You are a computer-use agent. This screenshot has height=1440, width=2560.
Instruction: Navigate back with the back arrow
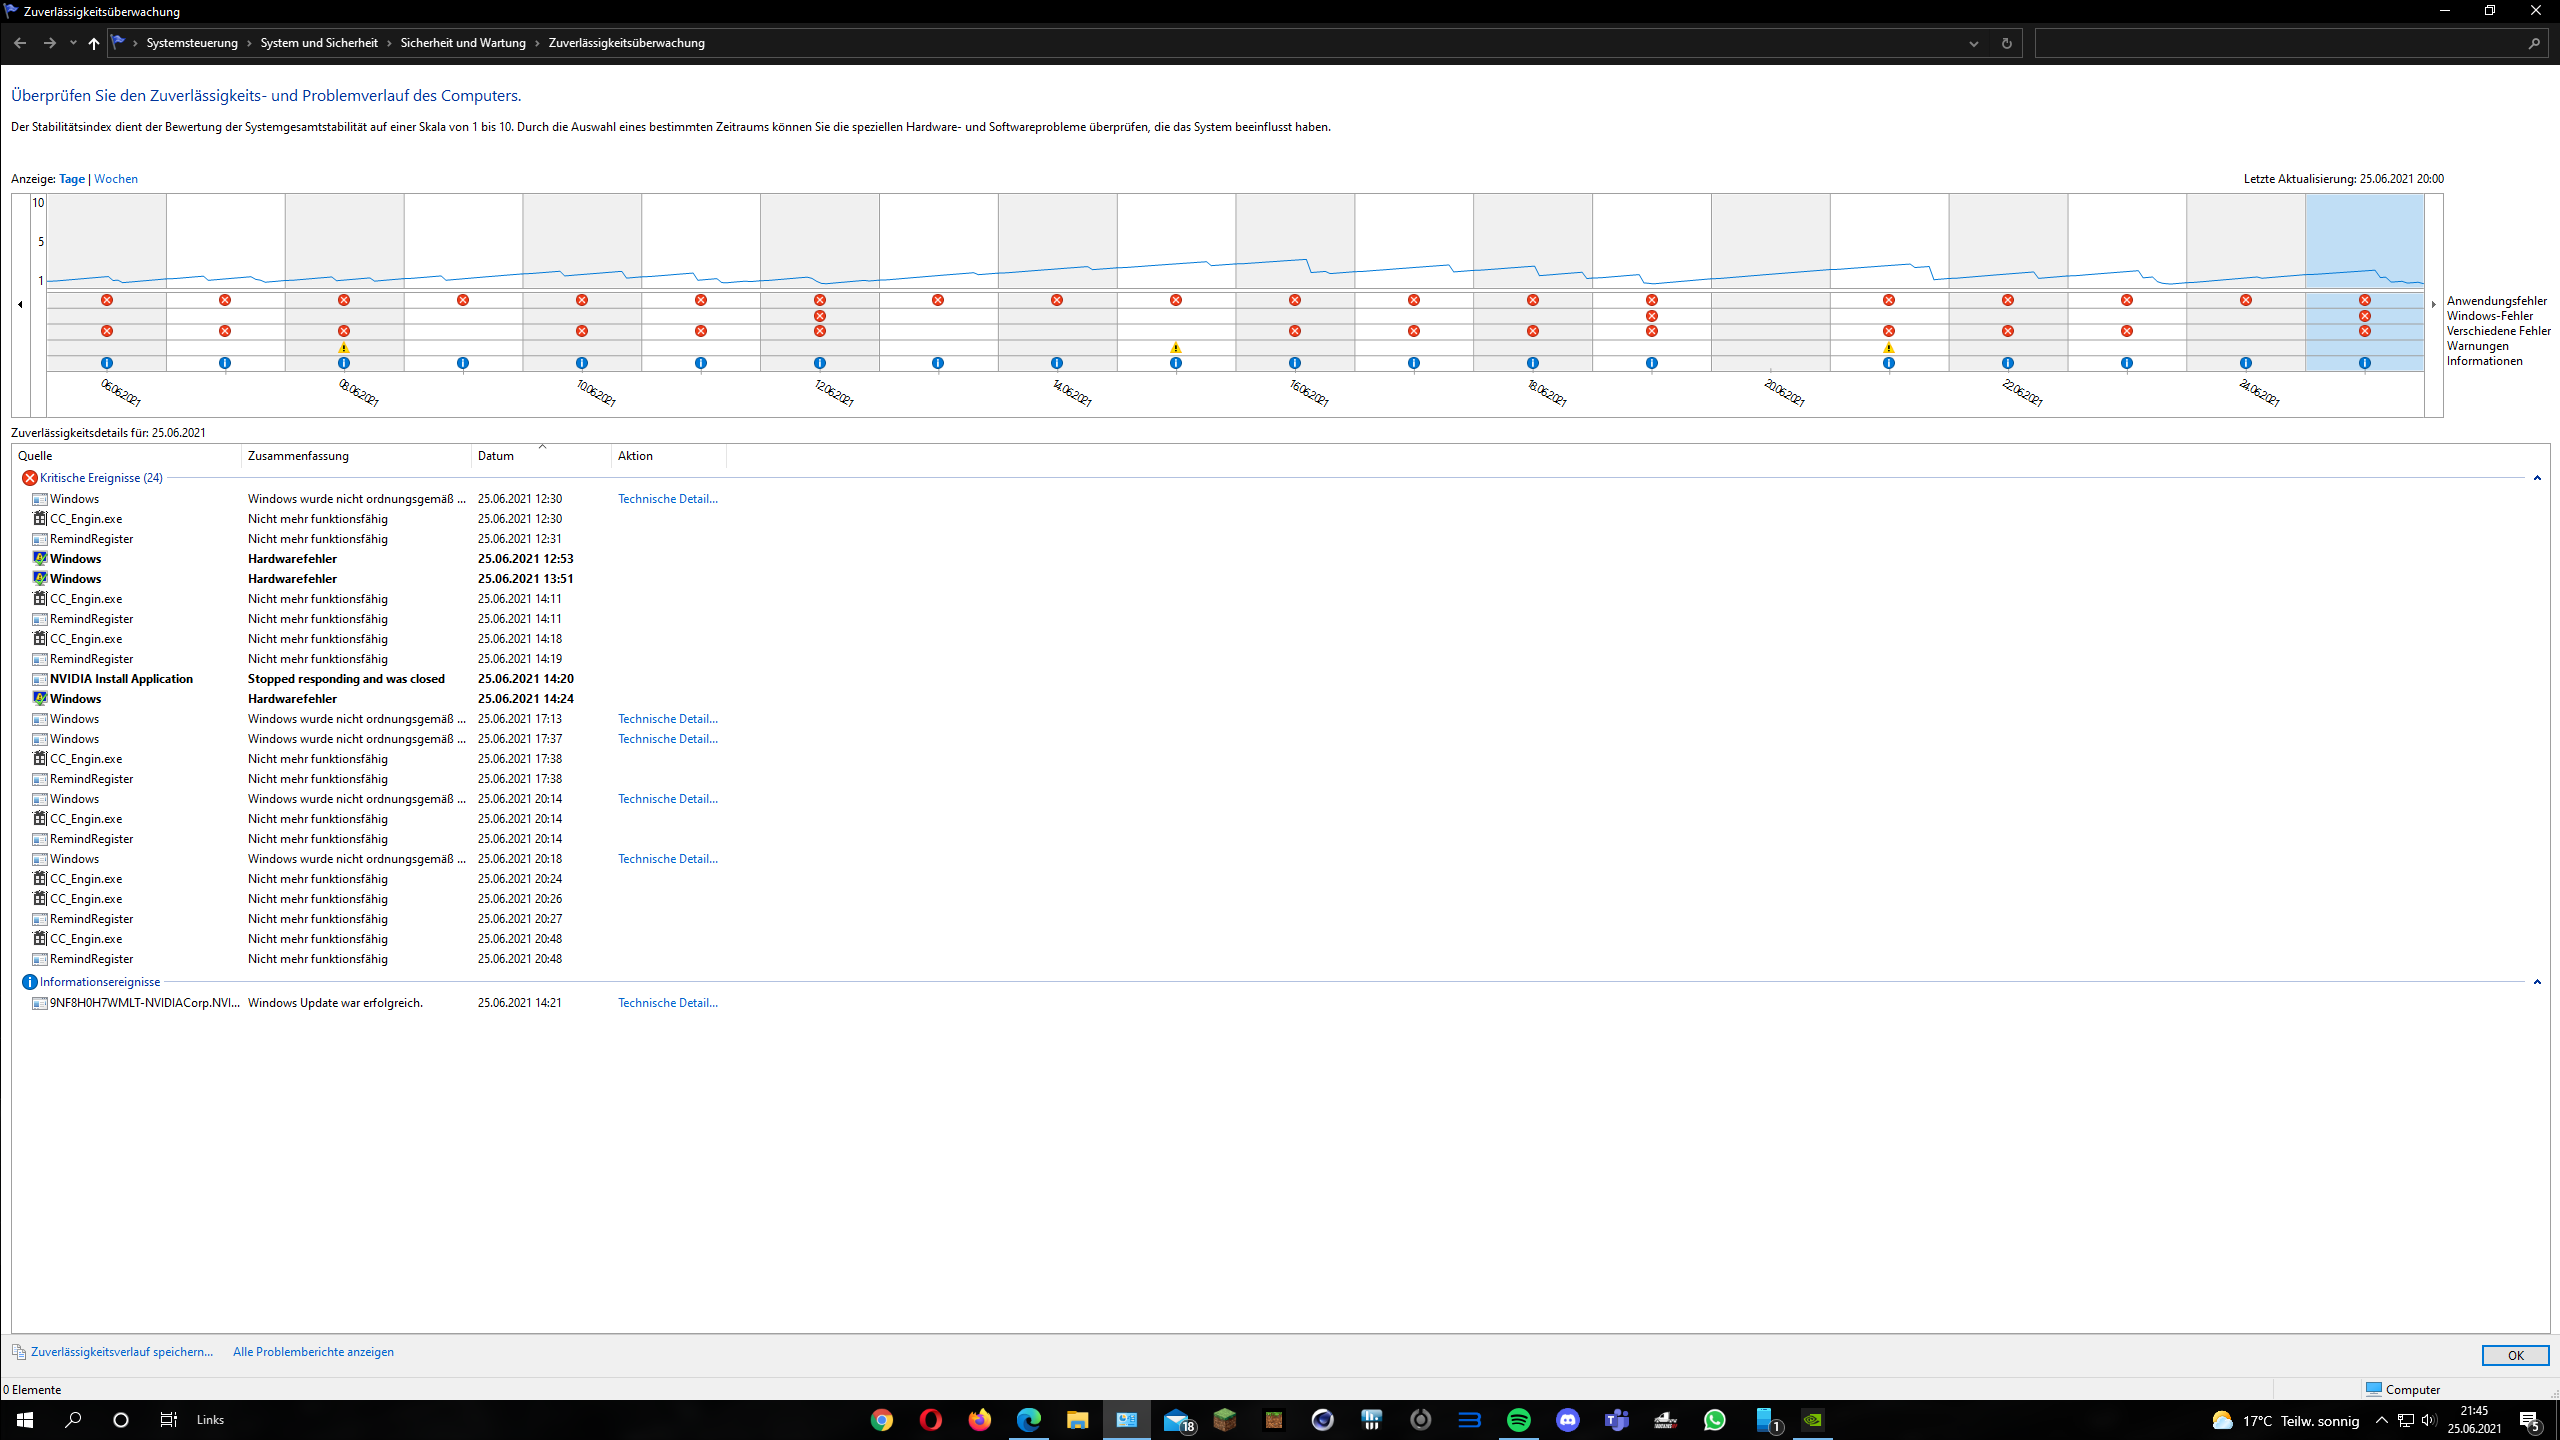(x=20, y=43)
